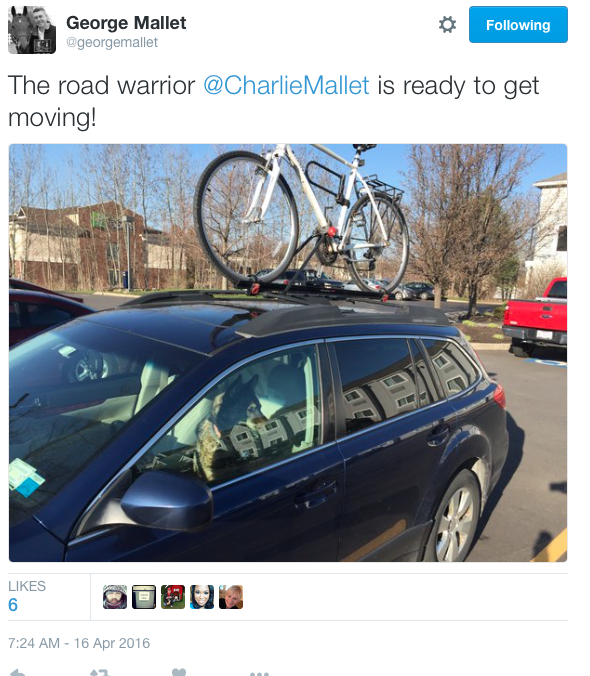The image size is (590, 676).
Task: Click the retweet icon
Action: click(99, 672)
